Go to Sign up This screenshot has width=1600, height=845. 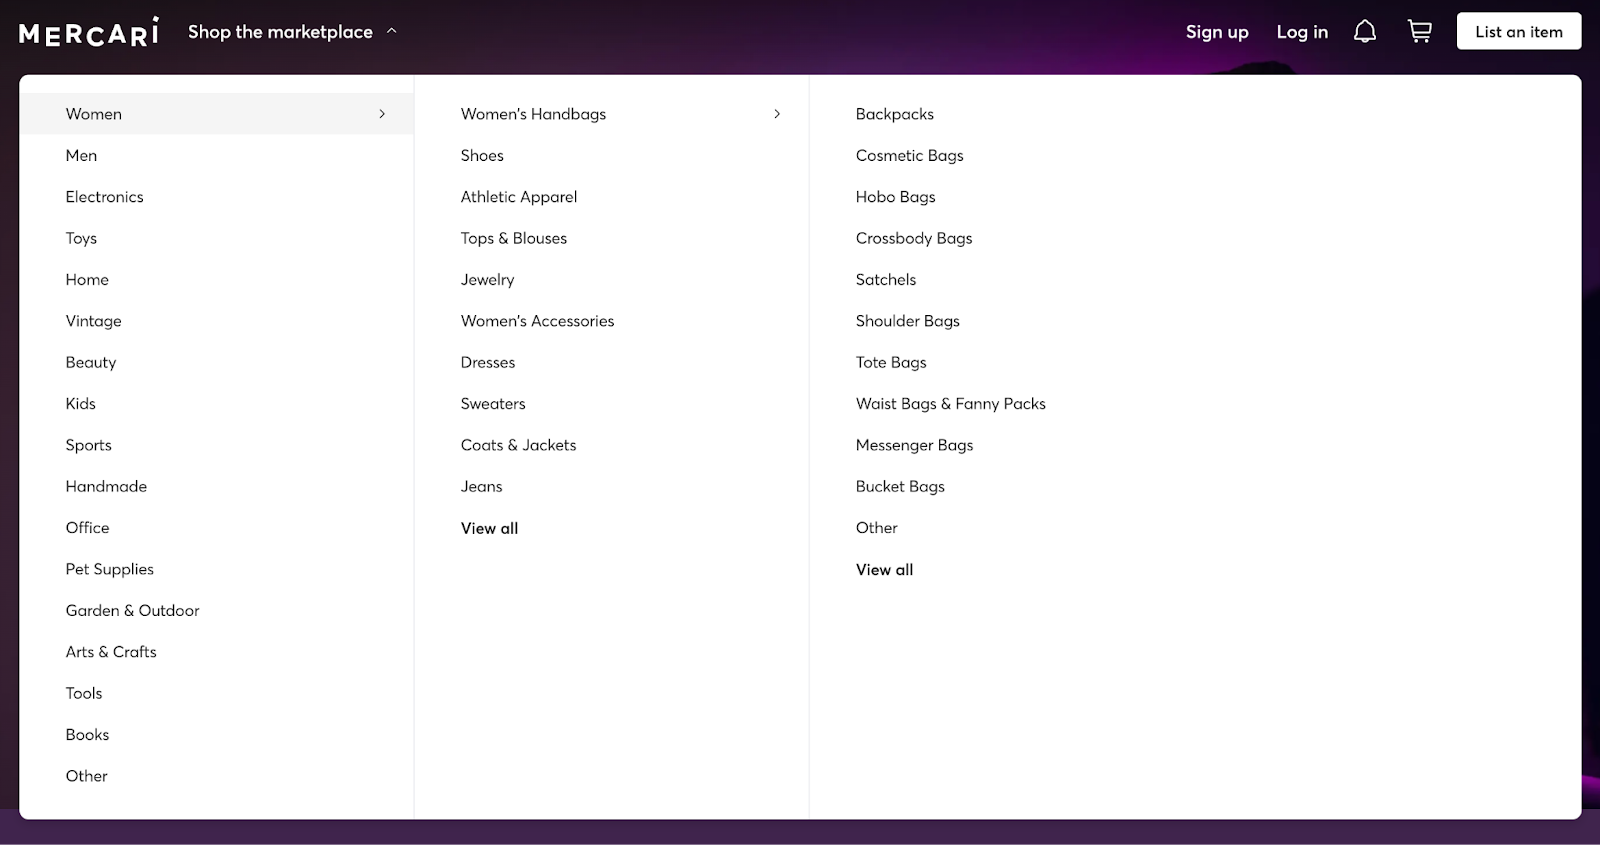click(1217, 32)
